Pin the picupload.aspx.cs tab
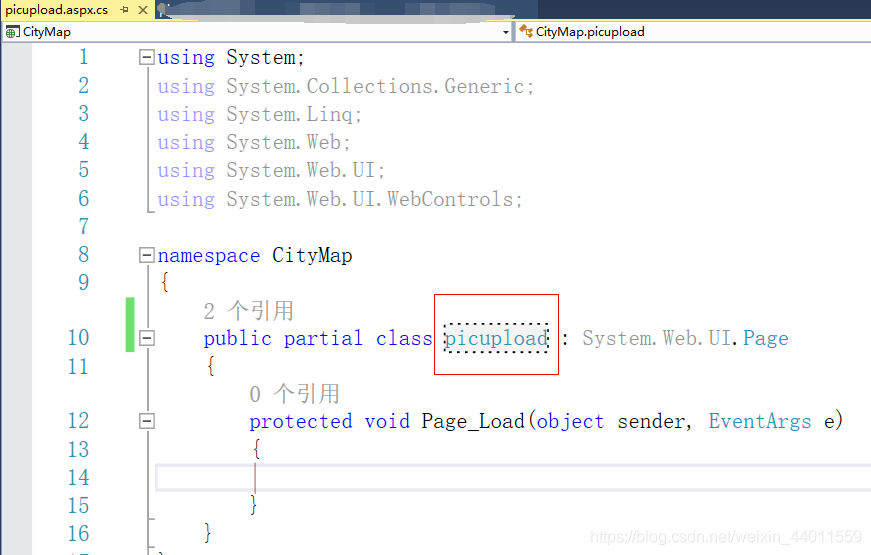 point(124,10)
